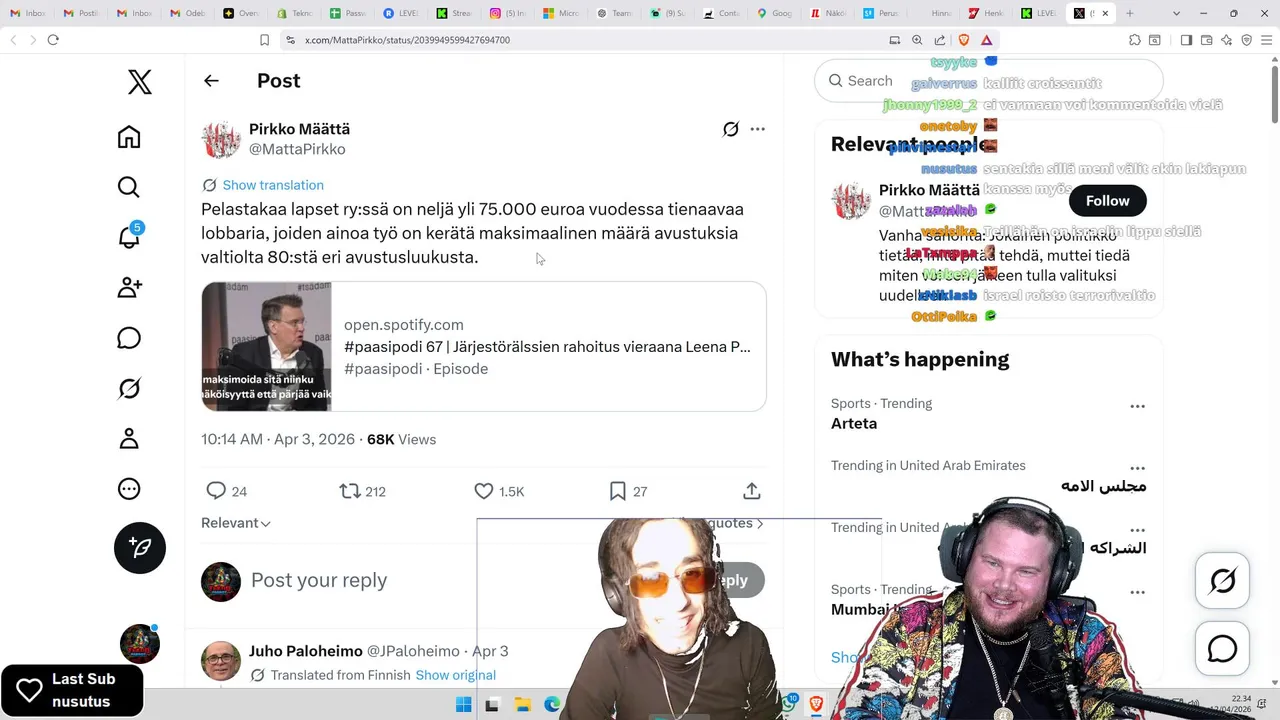Go back with the Post arrow
The width and height of the screenshot is (1280, 720).
coord(211,81)
